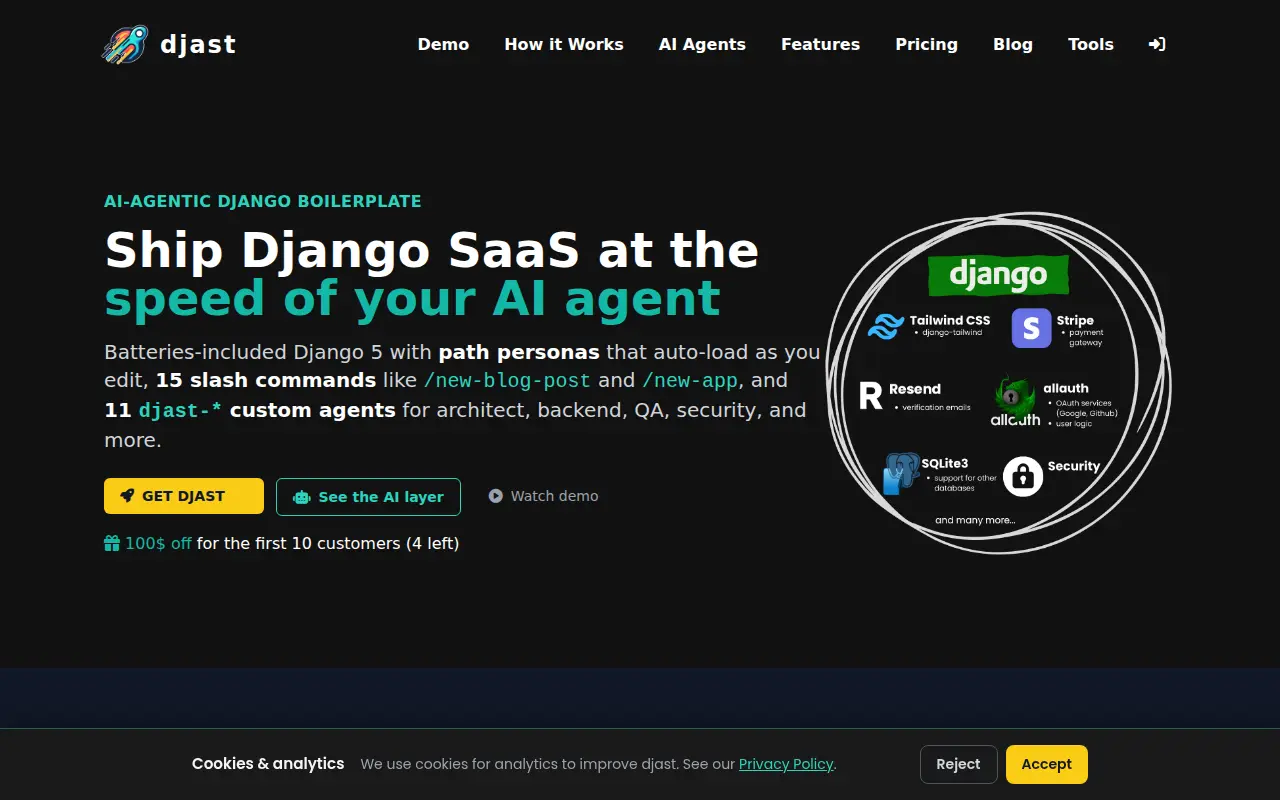Open the Demo menu item
1280x800 pixels.
click(x=443, y=44)
